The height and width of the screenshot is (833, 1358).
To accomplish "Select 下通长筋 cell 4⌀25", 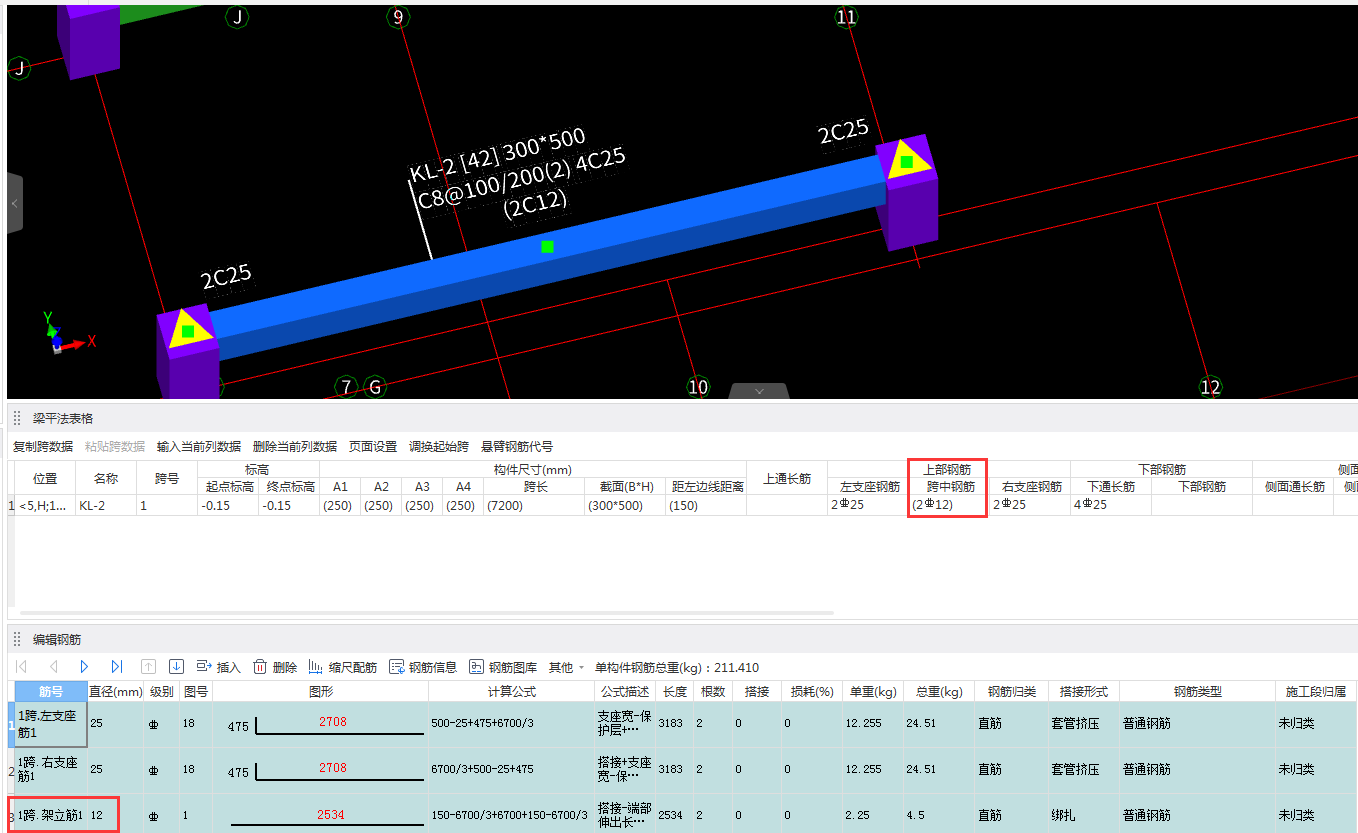I will pyautogui.click(x=1111, y=505).
